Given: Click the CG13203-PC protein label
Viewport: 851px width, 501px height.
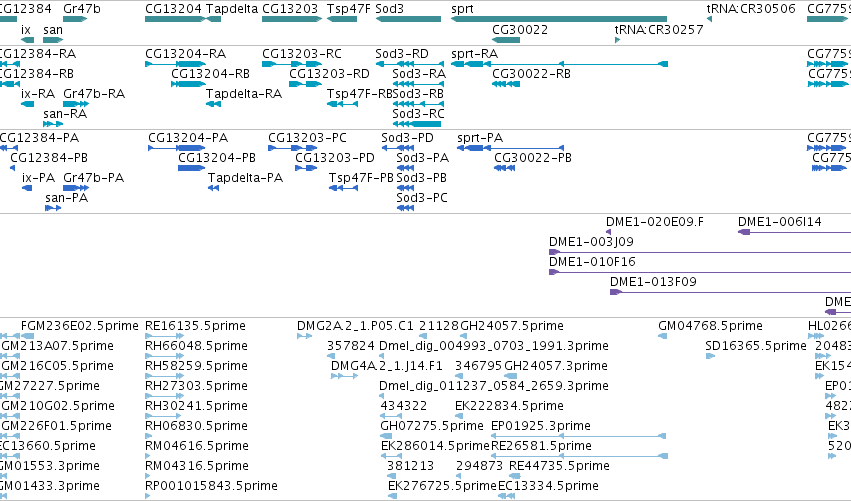Looking at the screenshot, I should (307, 138).
